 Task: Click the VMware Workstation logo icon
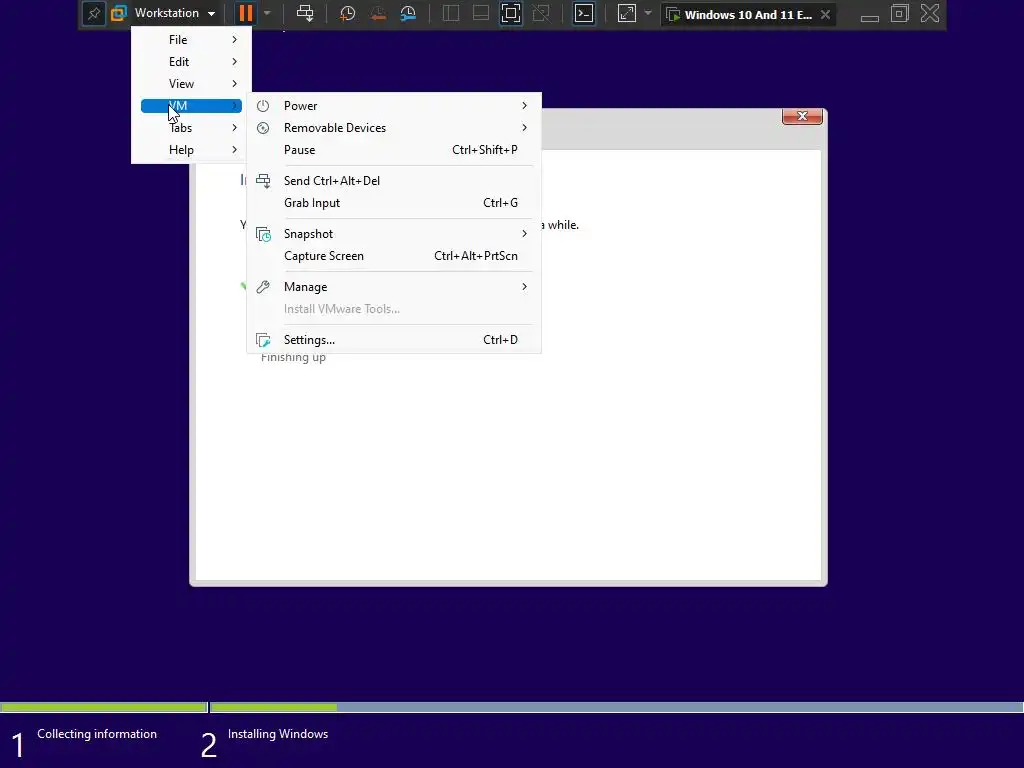119,13
